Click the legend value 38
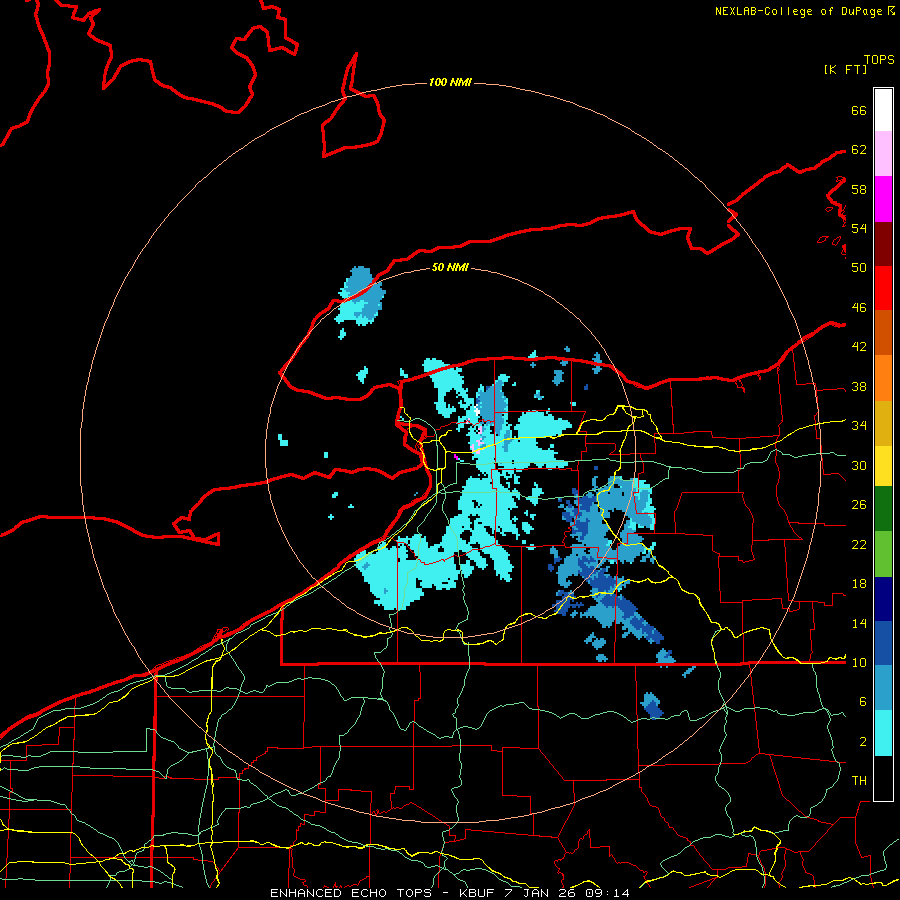 point(859,386)
